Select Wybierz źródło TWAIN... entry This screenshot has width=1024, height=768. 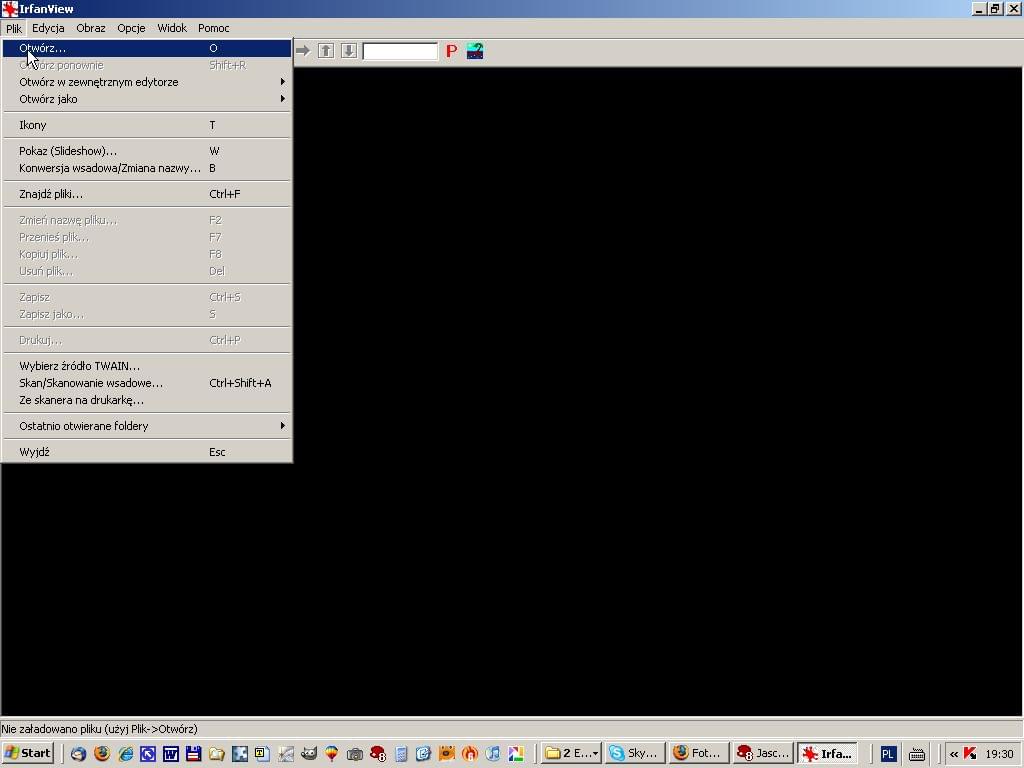click(147, 366)
